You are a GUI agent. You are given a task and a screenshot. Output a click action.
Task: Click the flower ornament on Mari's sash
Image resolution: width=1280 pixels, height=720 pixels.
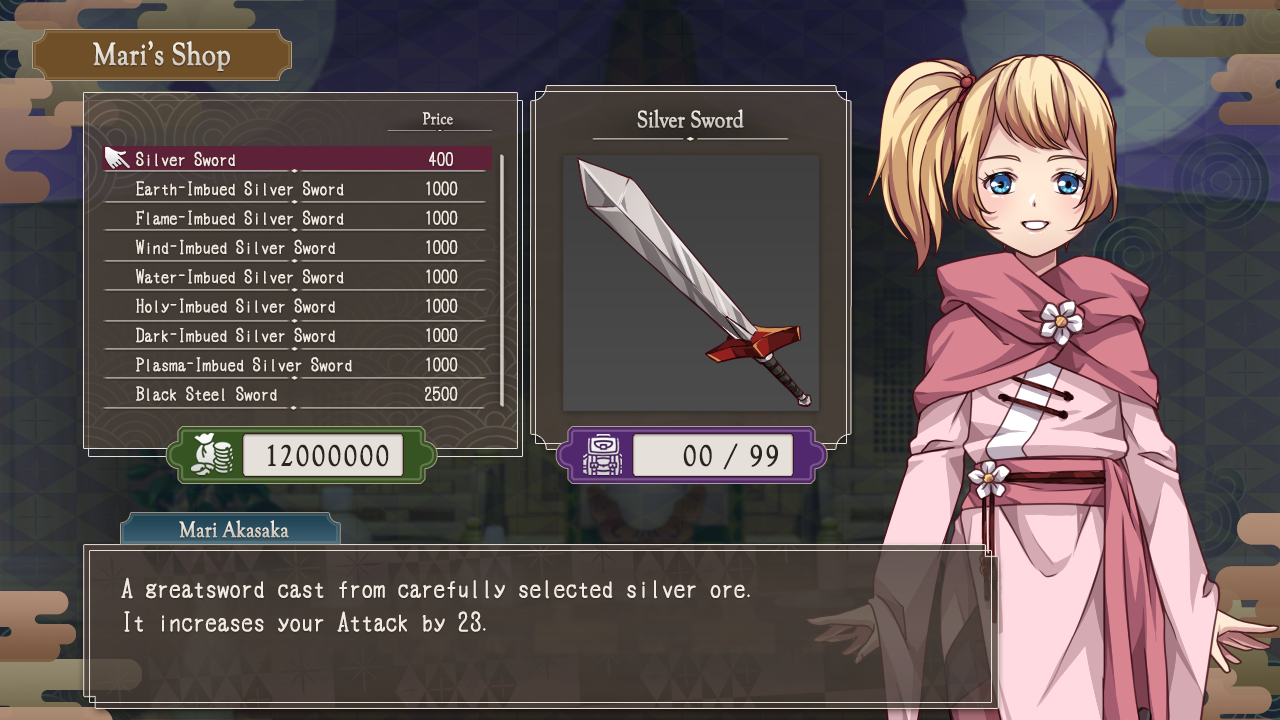coord(989,478)
